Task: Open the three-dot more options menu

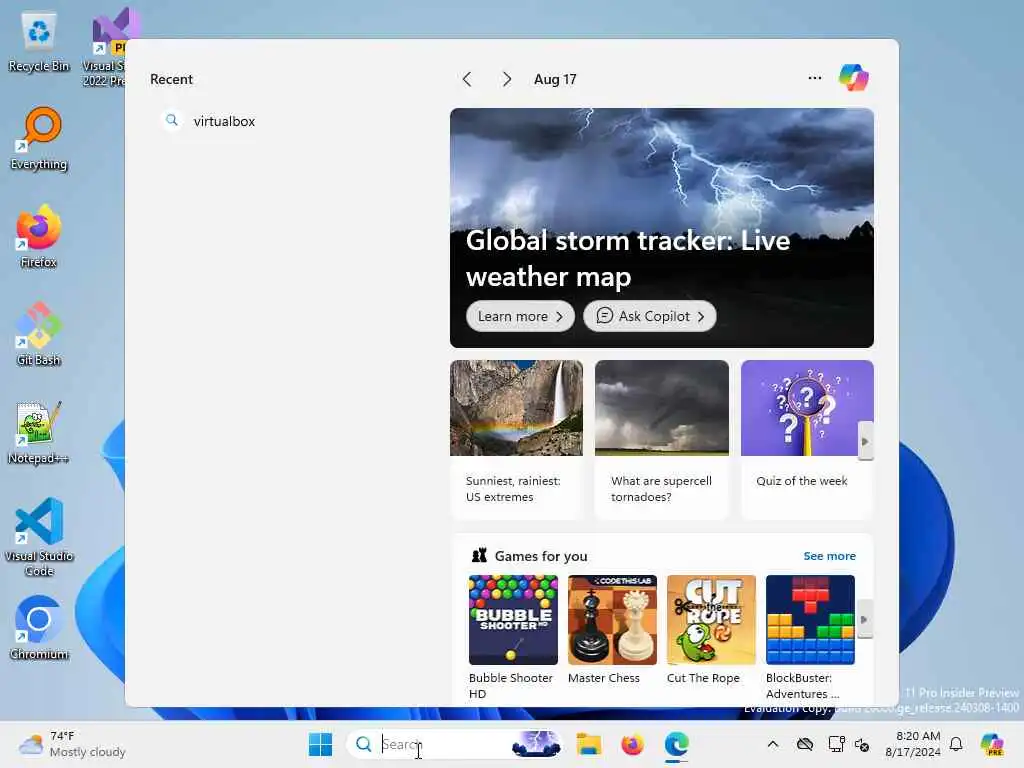Action: [x=814, y=78]
